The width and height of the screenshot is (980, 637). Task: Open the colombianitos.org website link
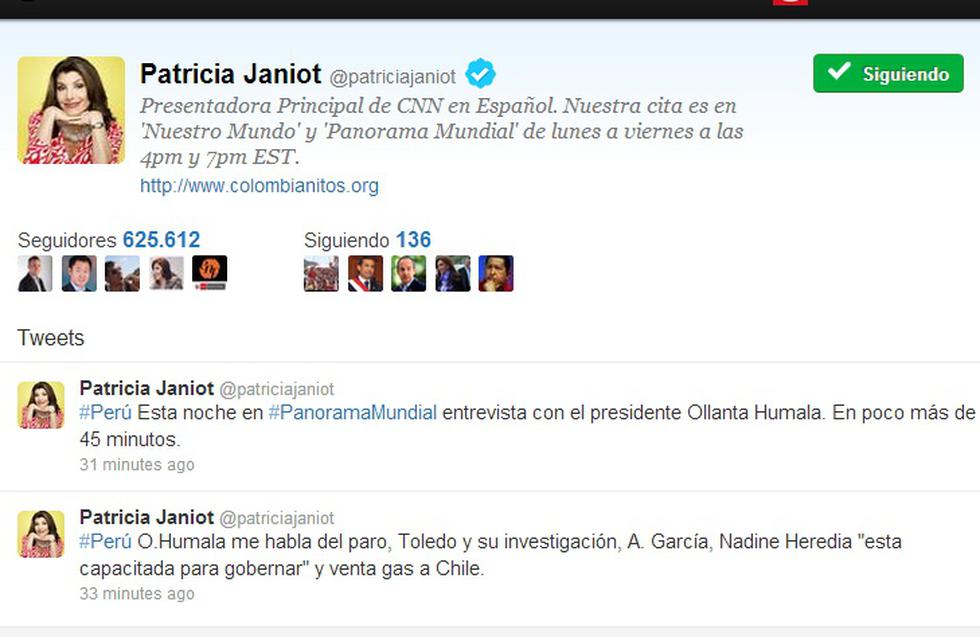click(259, 186)
